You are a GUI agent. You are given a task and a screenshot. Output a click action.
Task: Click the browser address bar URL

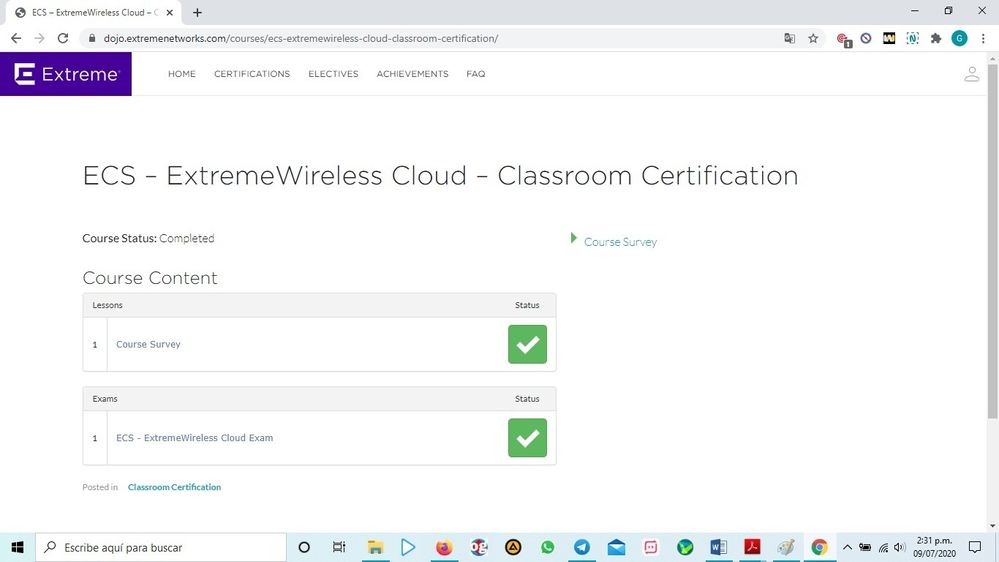pyautogui.click(x=301, y=38)
